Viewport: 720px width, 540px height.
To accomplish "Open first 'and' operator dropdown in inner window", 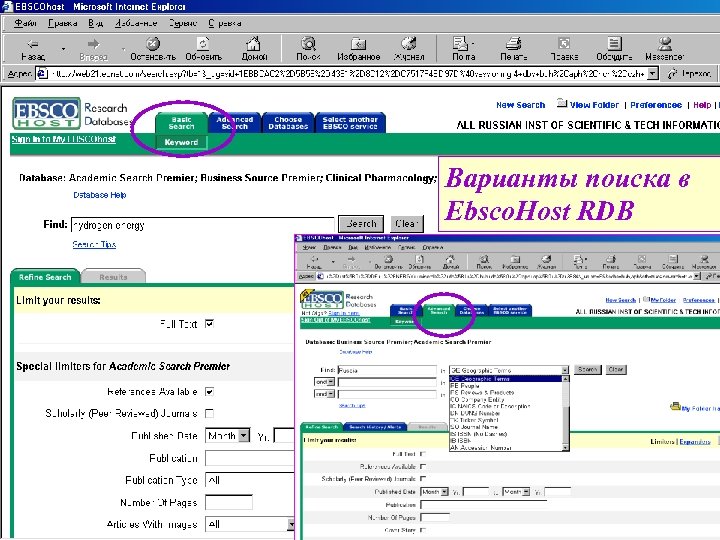I will pyautogui.click(x=331, y=382).
